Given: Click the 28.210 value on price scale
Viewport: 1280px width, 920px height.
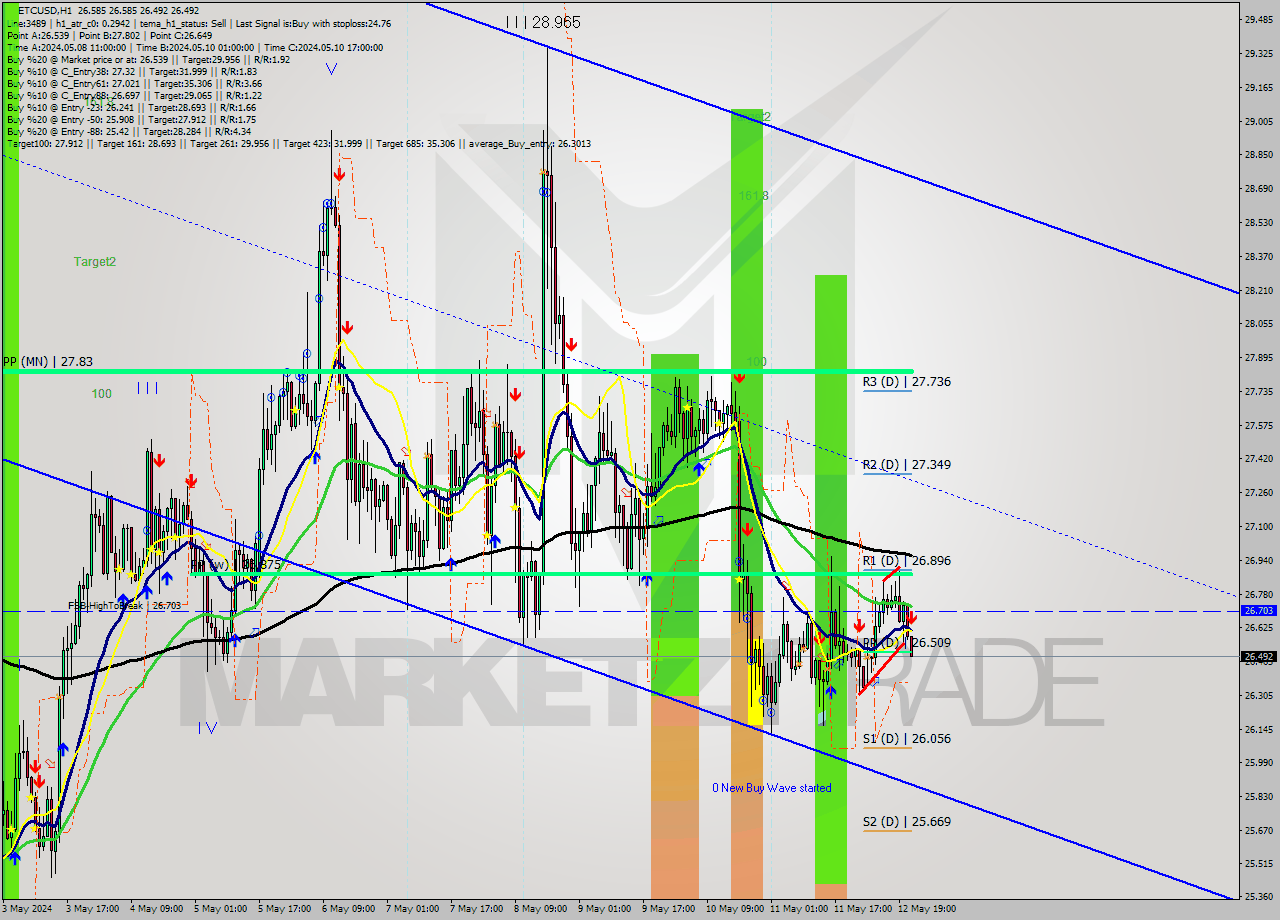Looking at the screenshot, I should tap(1258, 290).
